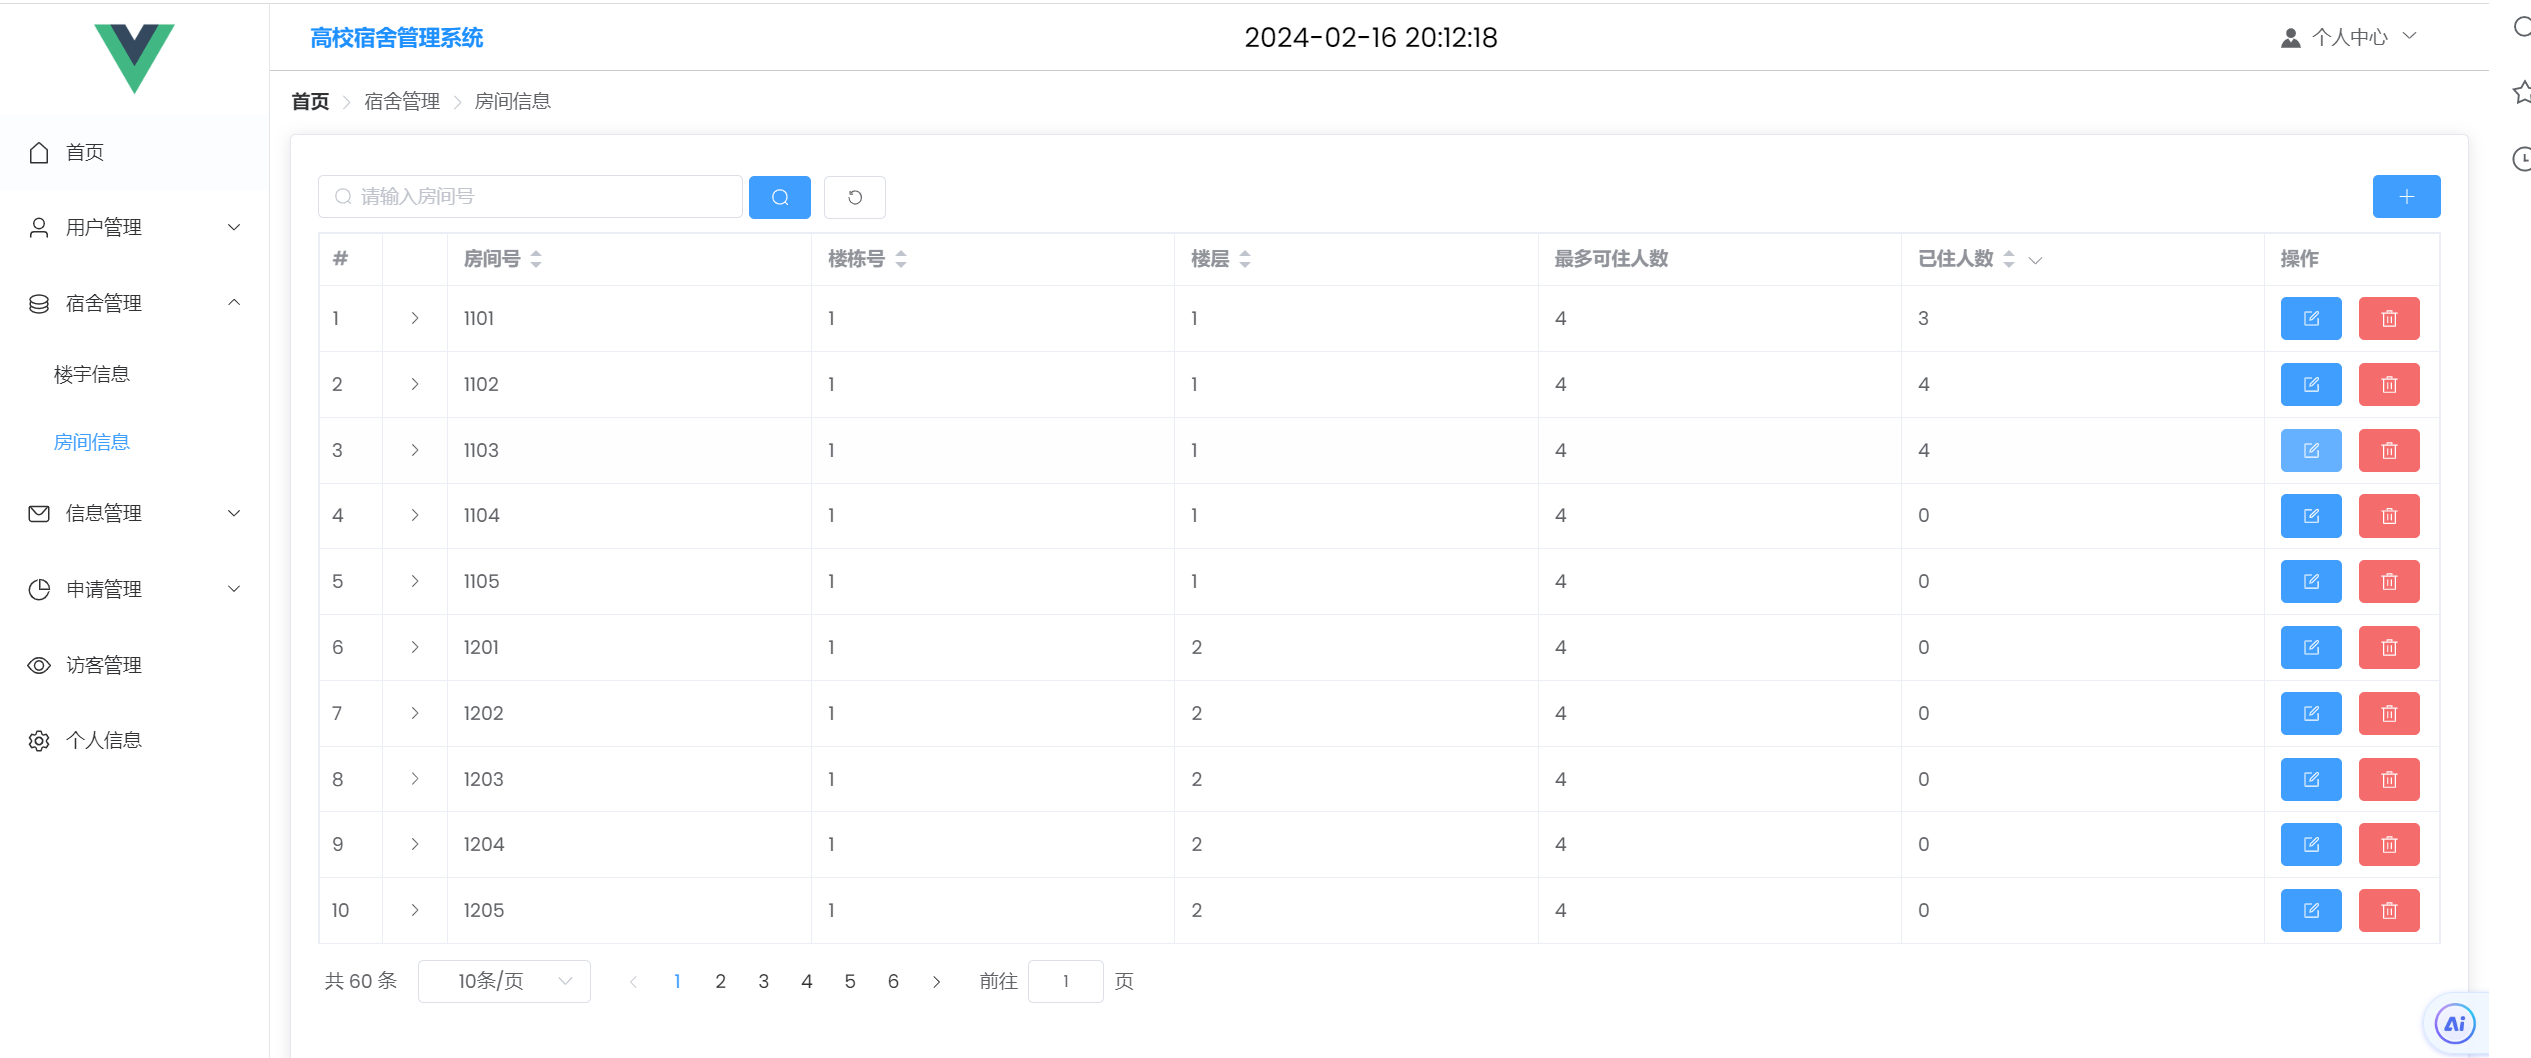Edit room 1102
2531x1058 pixels.
pos(2310,384)
